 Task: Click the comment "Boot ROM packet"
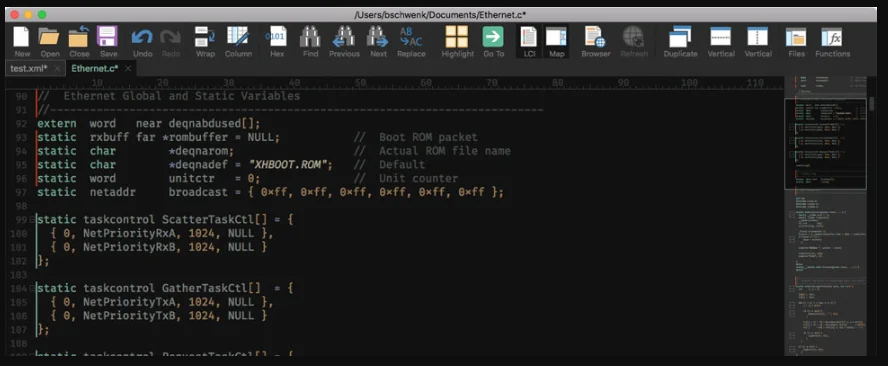click(428, 138)
